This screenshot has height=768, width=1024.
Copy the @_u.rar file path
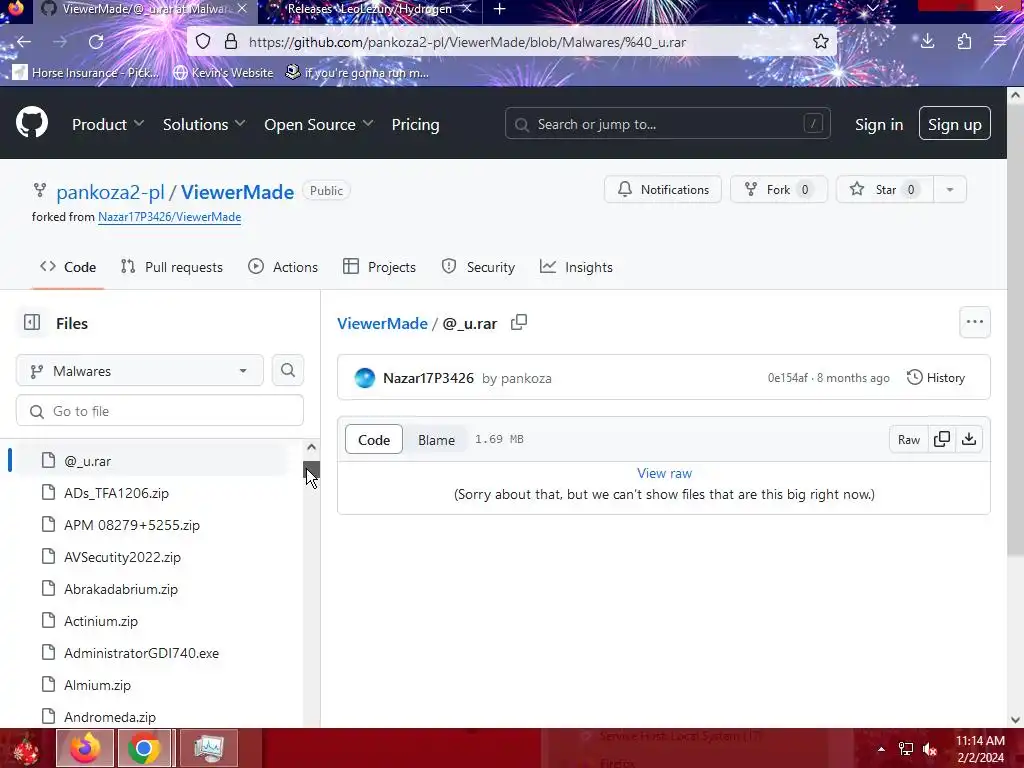coord(519,323)
